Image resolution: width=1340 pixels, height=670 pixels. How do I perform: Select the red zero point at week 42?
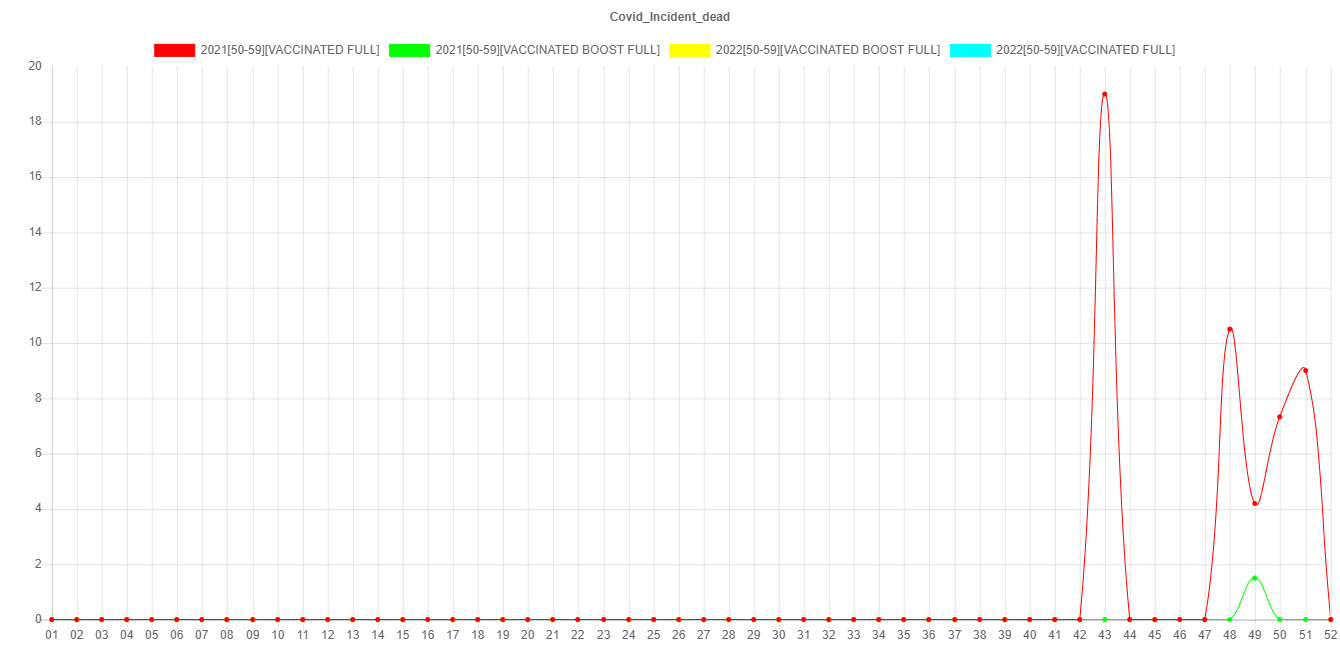click(1079, 619)
